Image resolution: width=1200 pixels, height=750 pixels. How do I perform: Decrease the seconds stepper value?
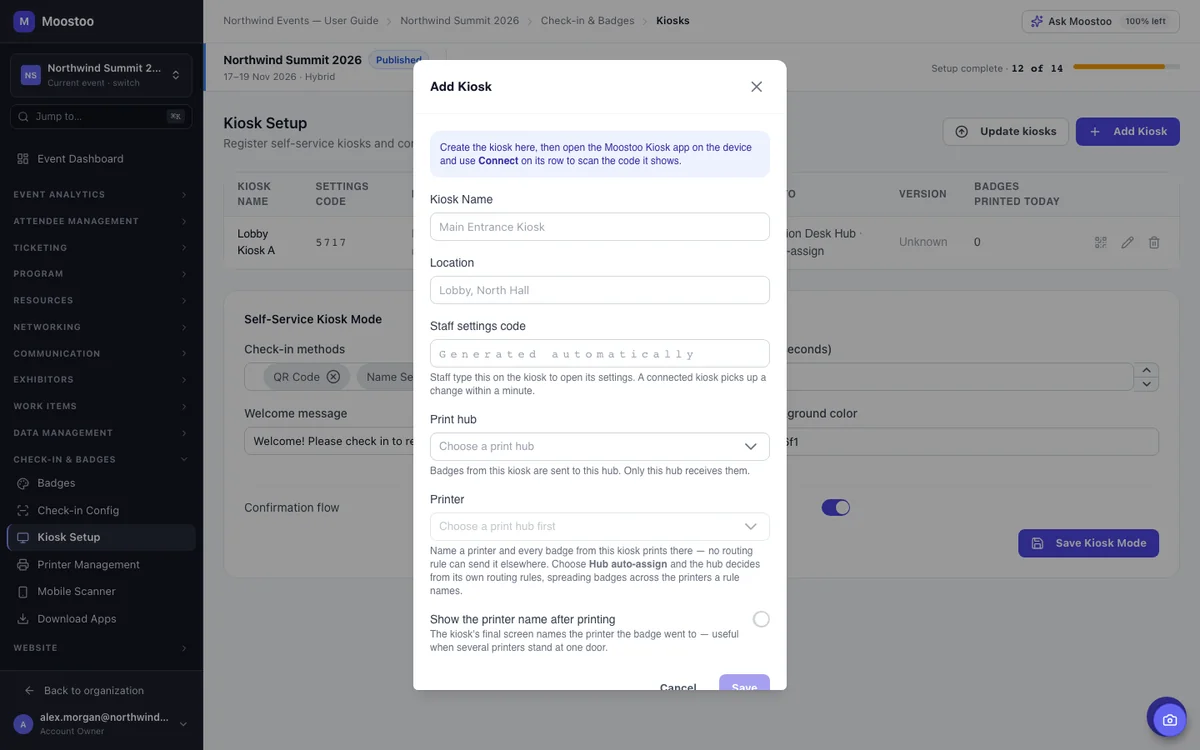[x=1148, y=384]
